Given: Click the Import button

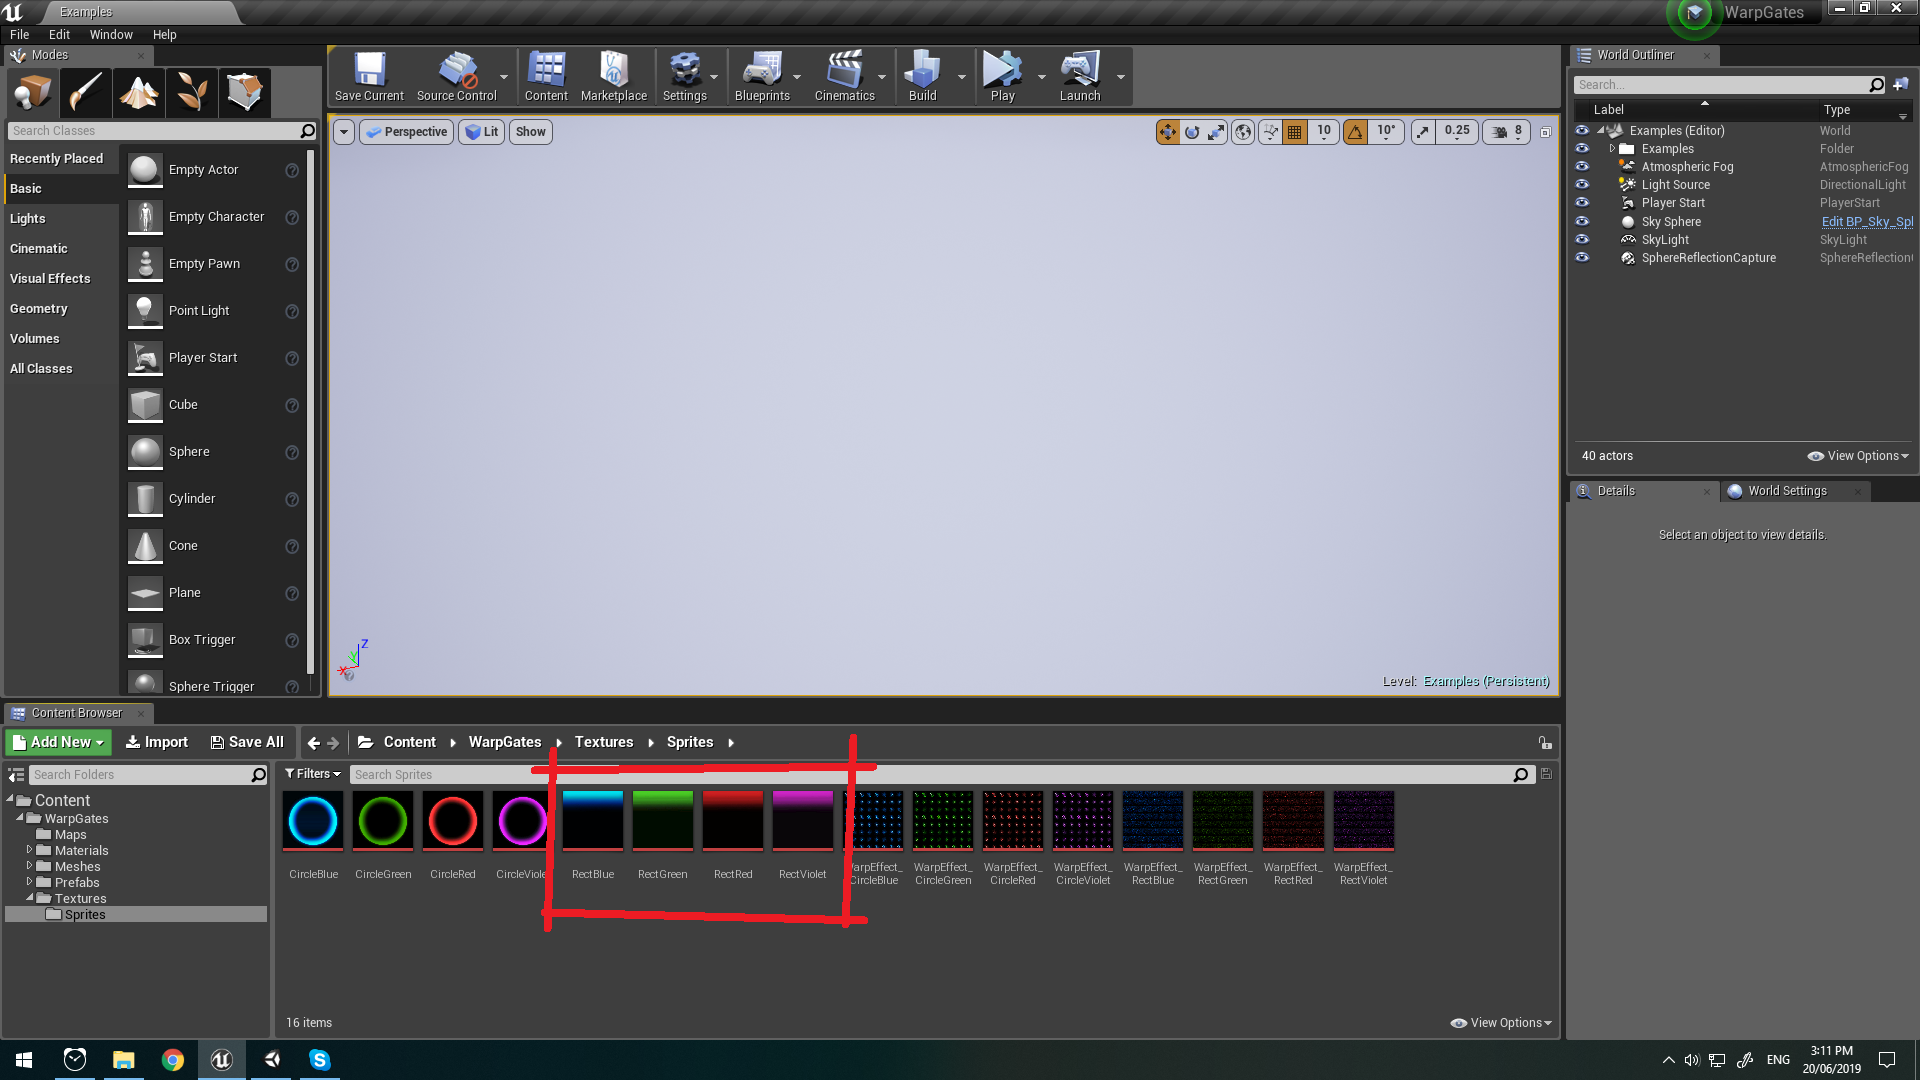Looking at the screenshot, I should tap(156, 742).
